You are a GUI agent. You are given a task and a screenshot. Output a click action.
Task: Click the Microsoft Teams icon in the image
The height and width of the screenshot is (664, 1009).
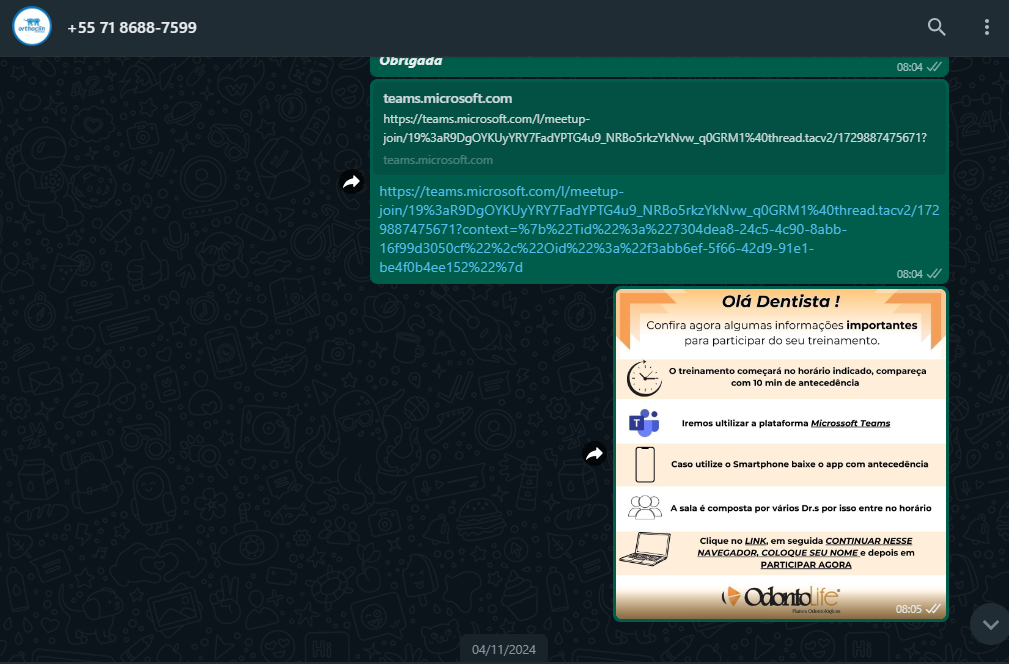point(644,423)
